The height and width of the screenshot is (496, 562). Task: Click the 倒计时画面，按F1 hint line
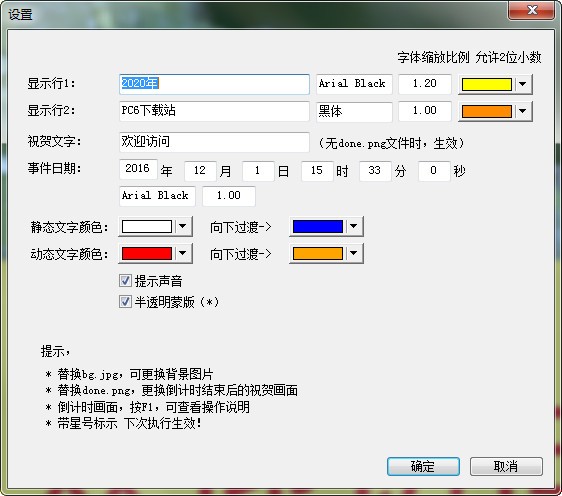click(147, 407)
